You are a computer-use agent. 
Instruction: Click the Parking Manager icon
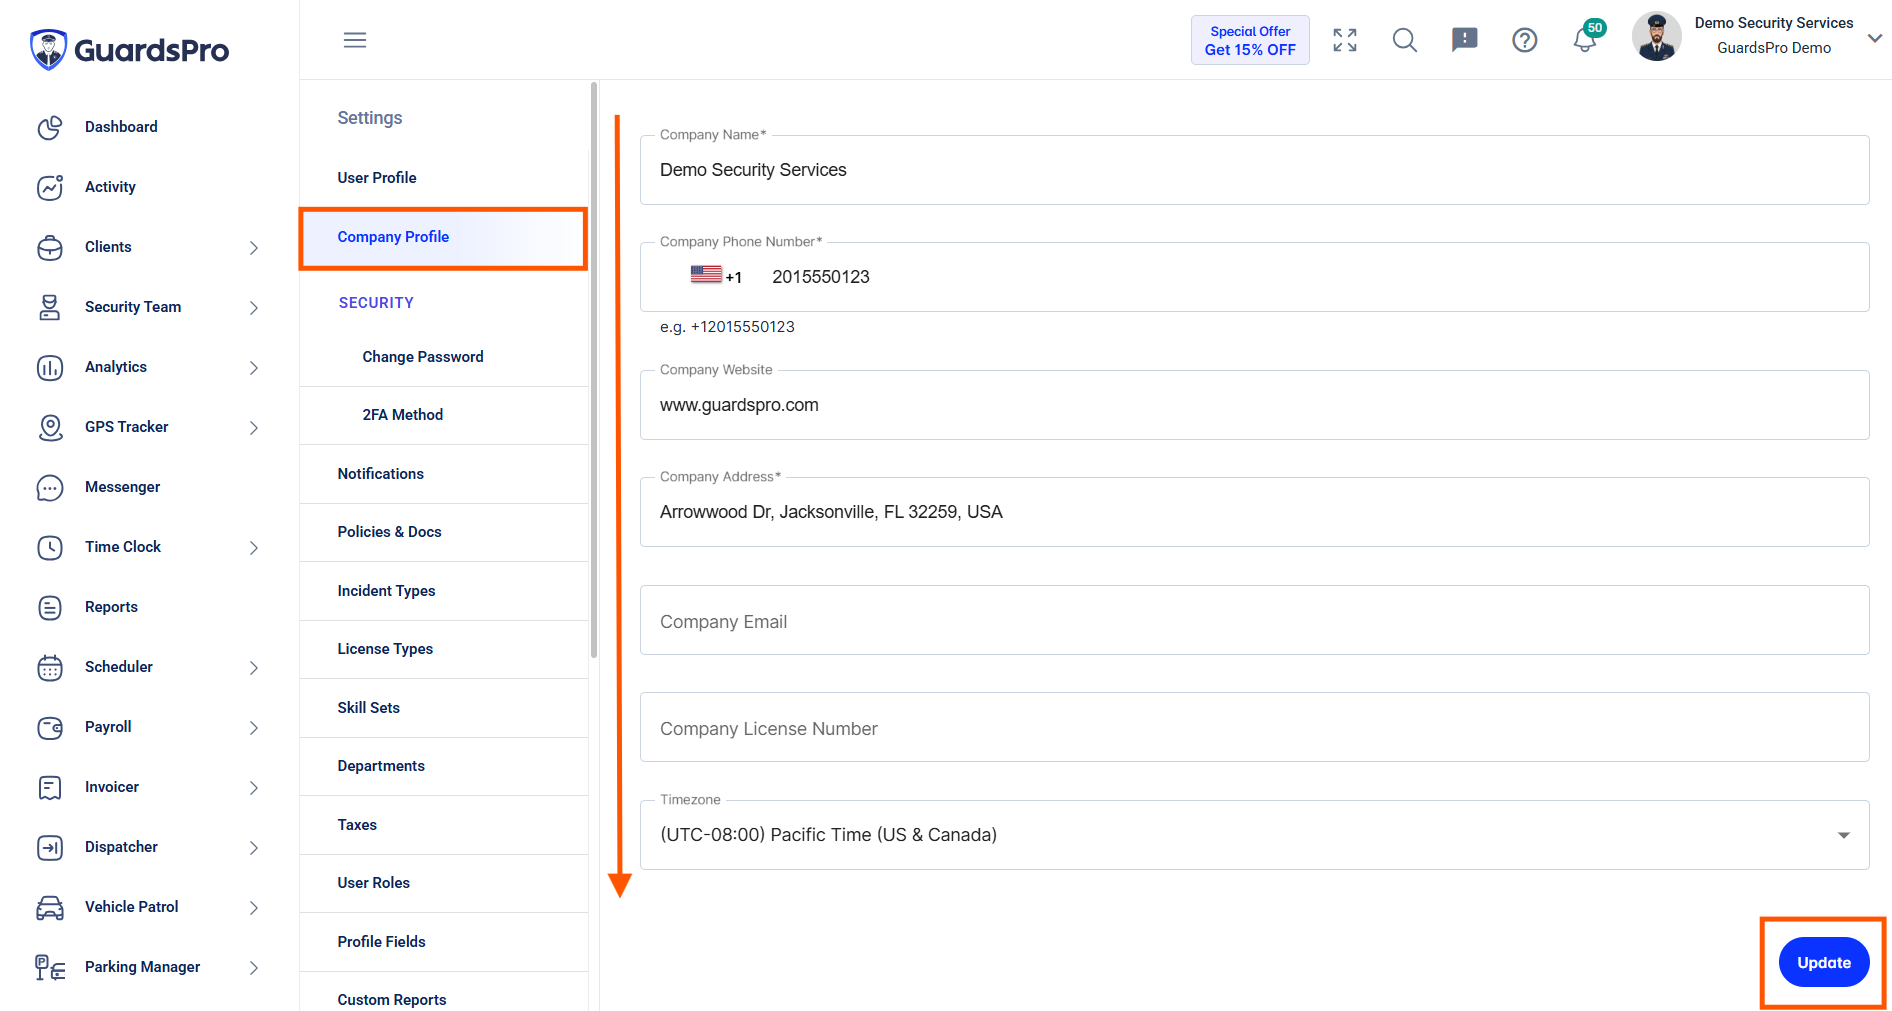[x=50, y=968]
